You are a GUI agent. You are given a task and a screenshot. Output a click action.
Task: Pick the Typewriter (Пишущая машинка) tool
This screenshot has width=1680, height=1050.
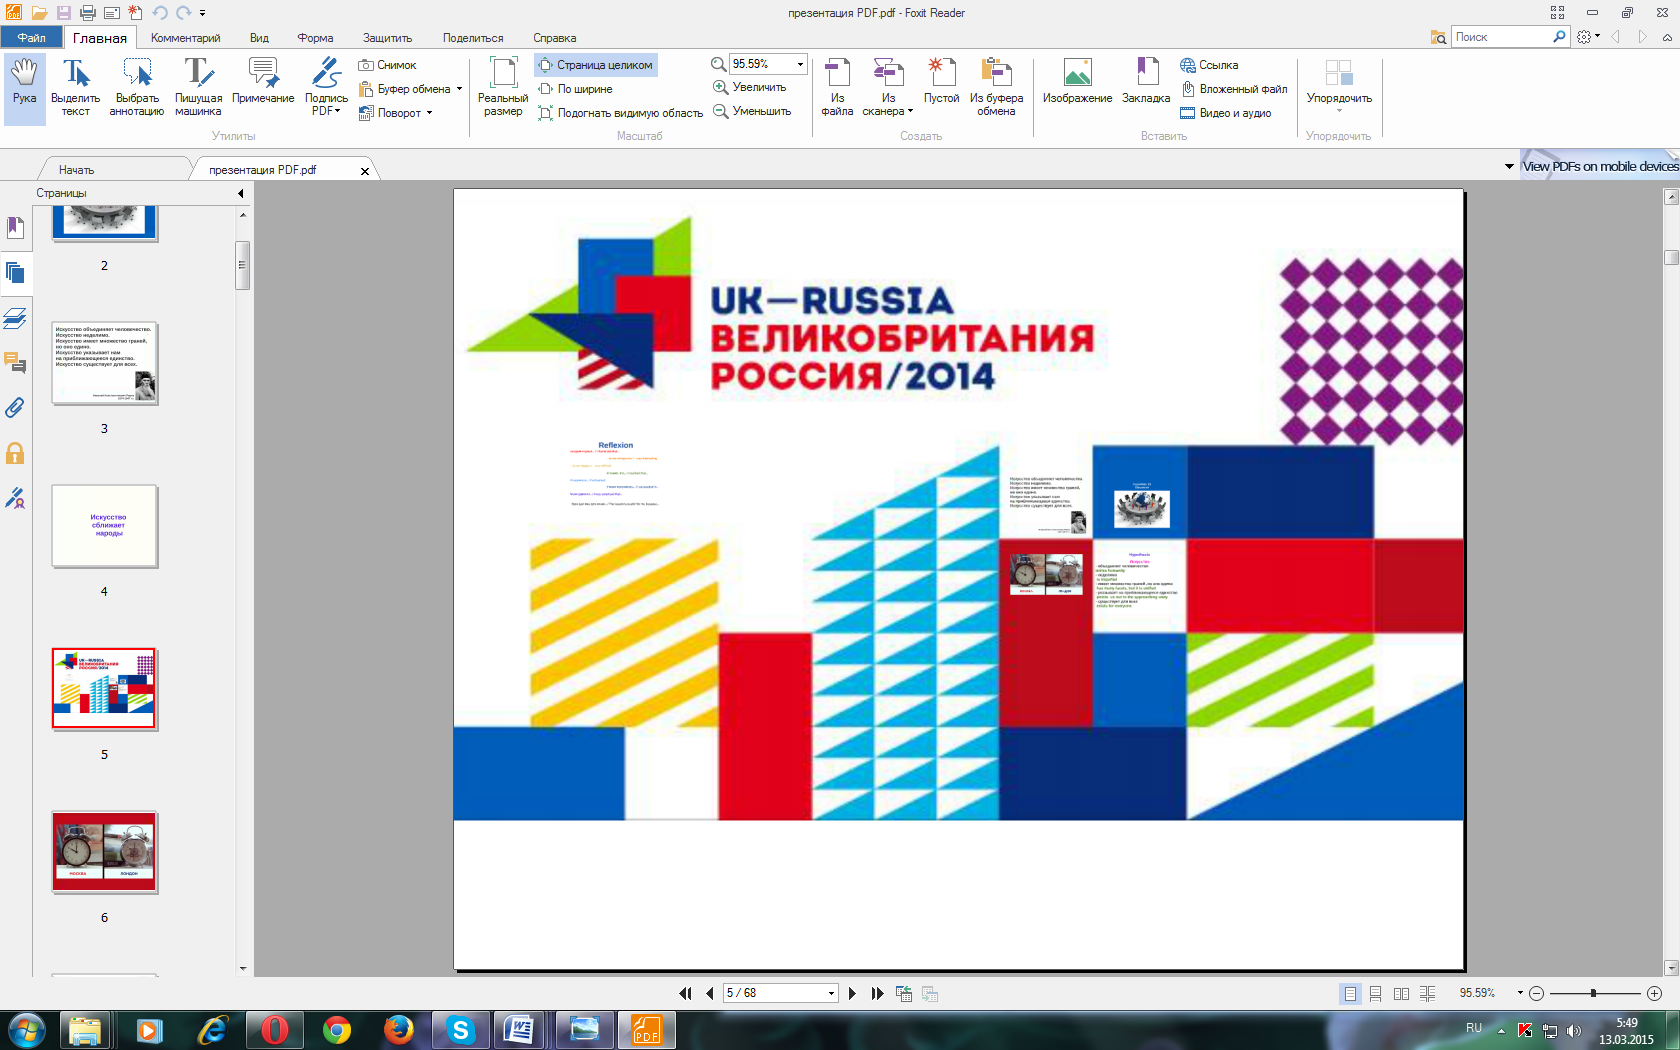click(x=198, y=88)
